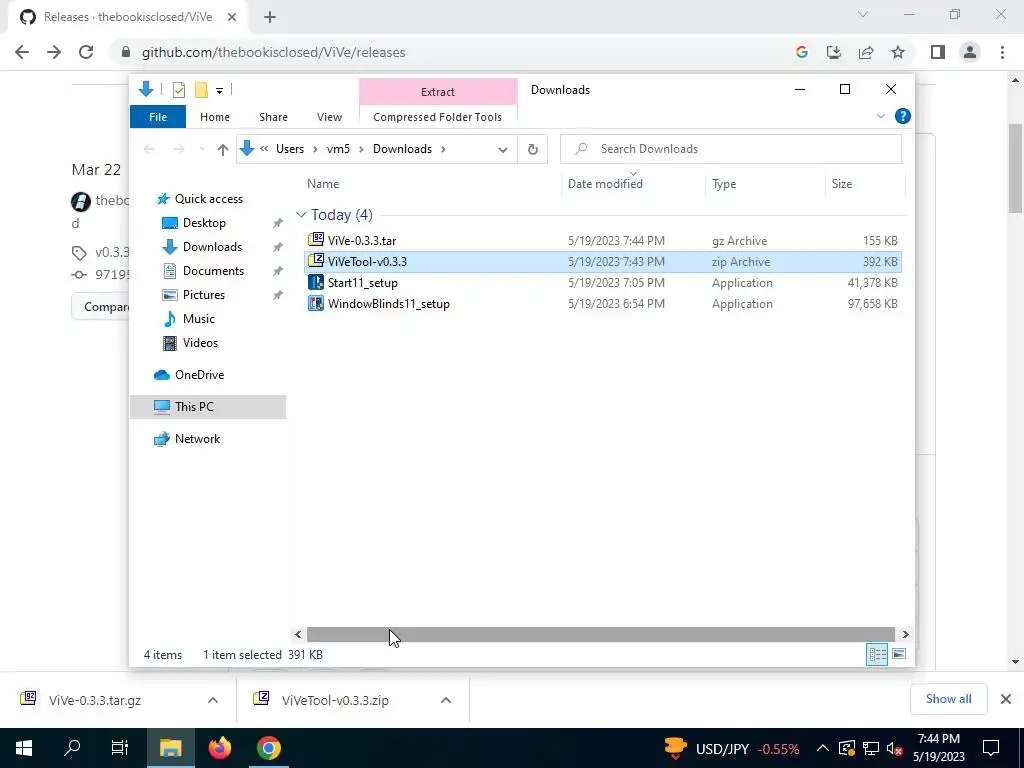Open Quick access in navigation pane
Screen dimensions: 1024x768
point(209,199)
